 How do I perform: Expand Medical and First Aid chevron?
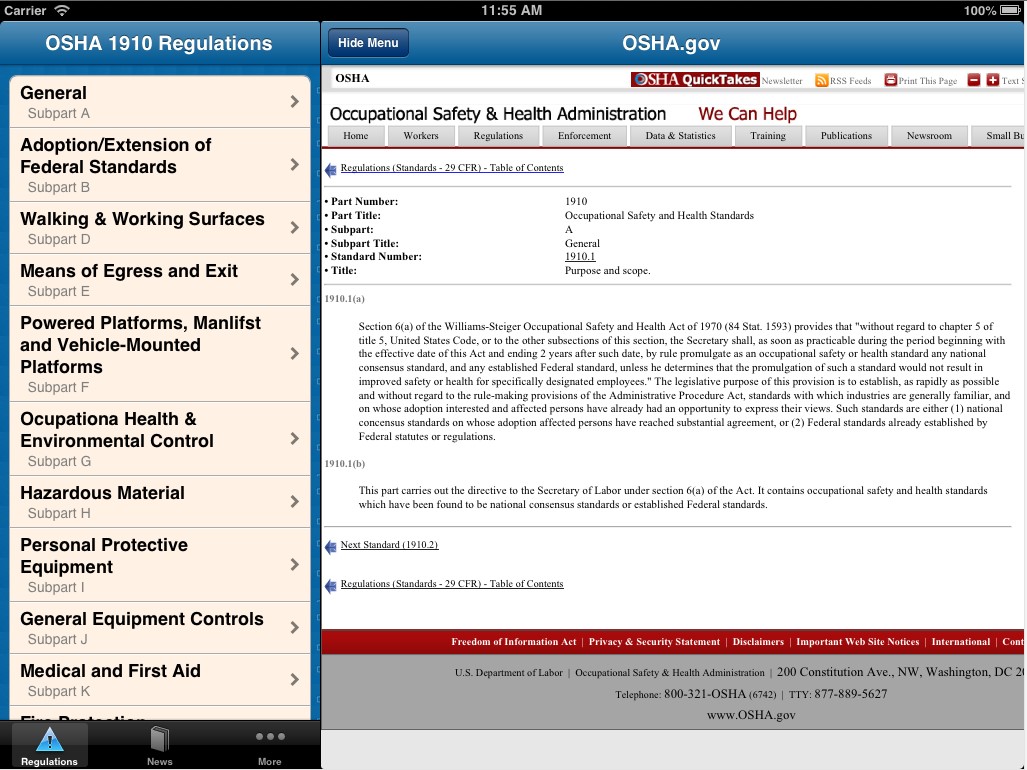(x=295, y=680)
